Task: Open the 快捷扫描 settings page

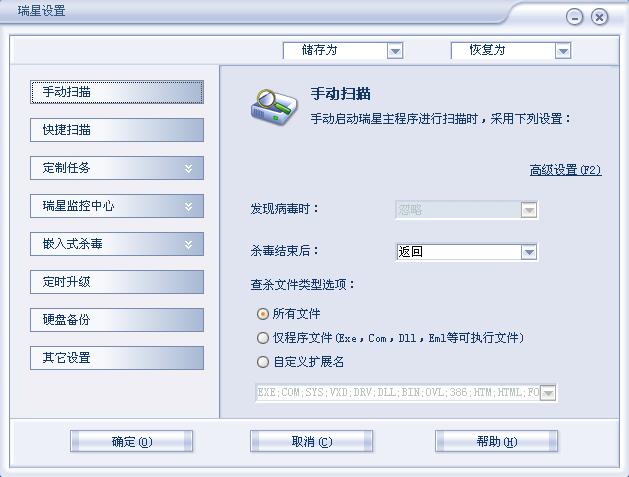Action: pos(117,130)
